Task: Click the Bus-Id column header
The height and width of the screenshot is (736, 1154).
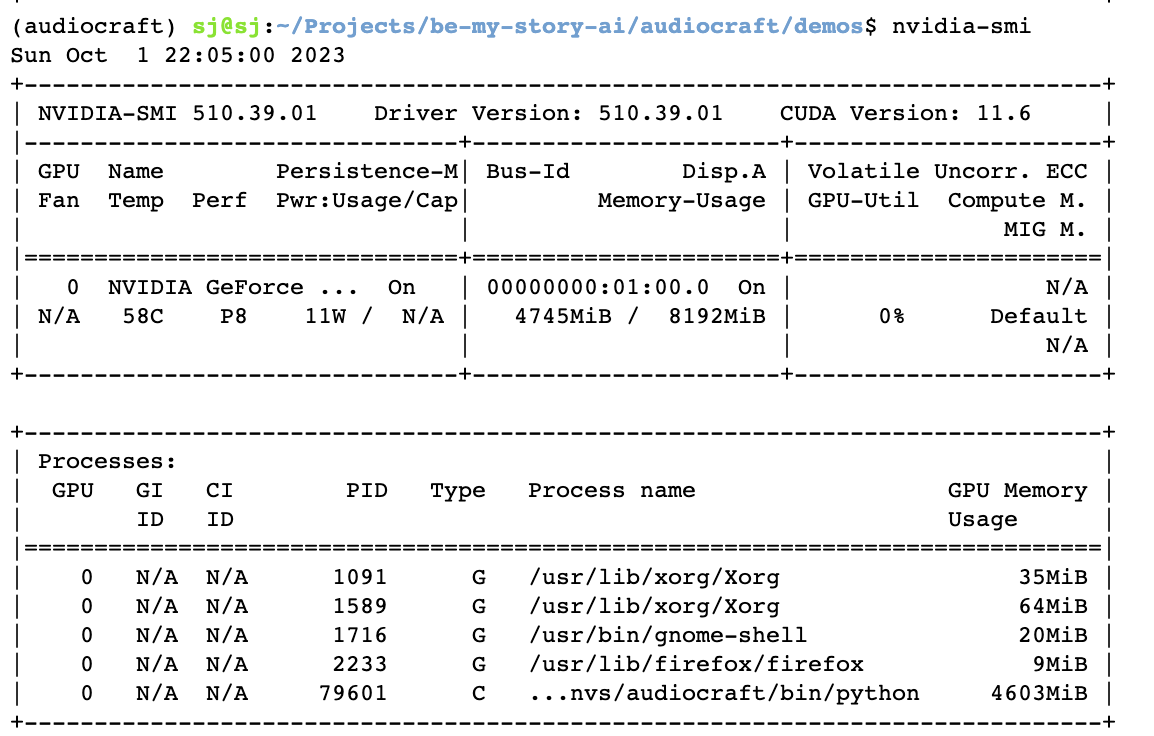Action: (528, 172)
